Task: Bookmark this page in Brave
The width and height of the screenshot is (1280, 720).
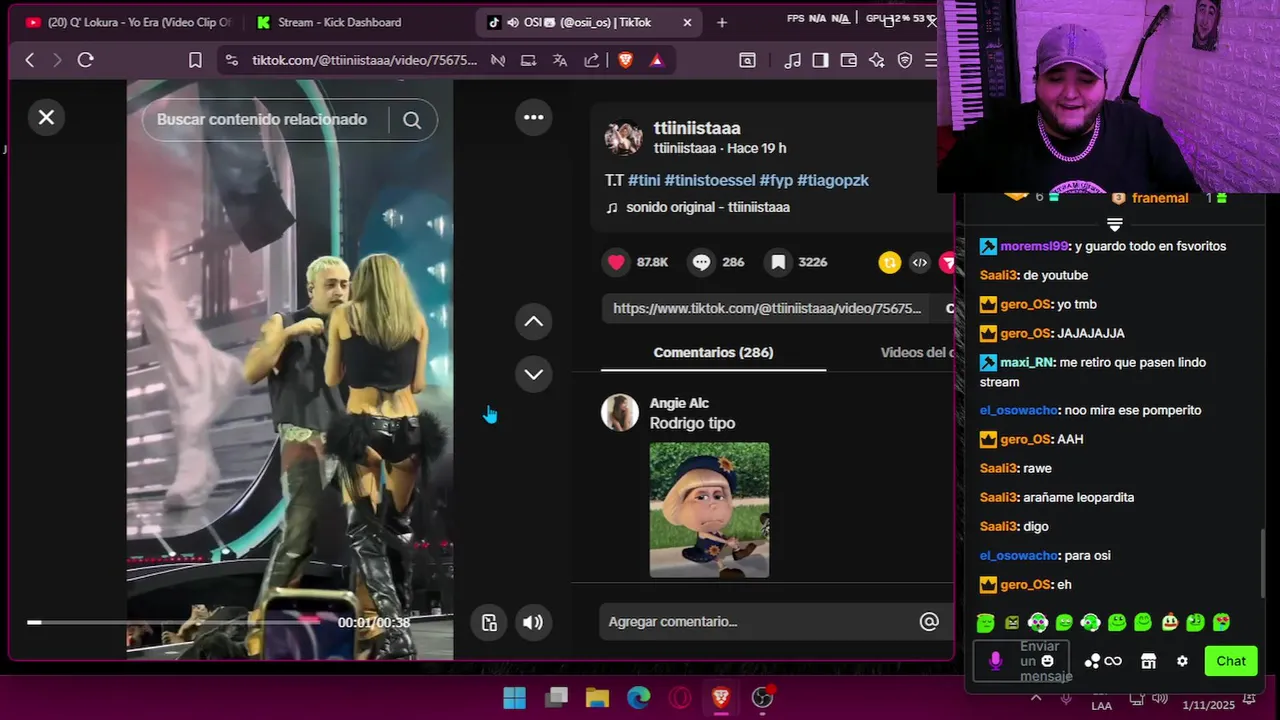Action: coord(195,60)
